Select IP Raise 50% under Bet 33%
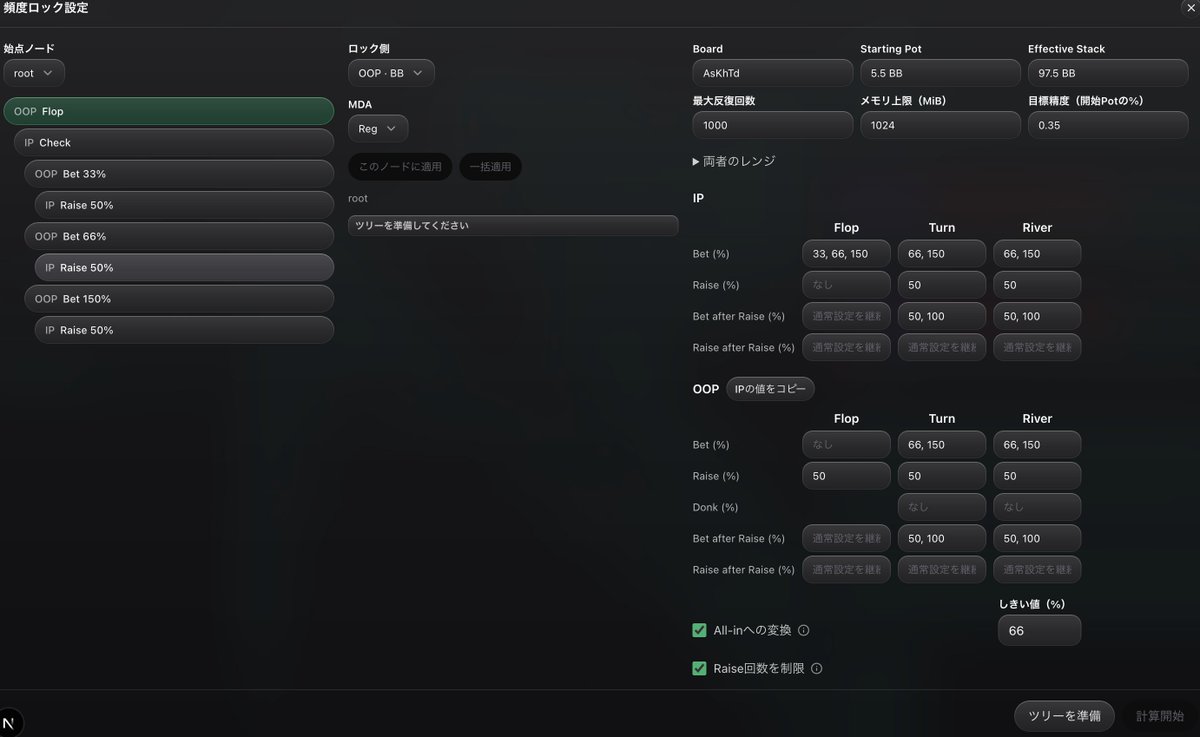 [x=184, y=205]
